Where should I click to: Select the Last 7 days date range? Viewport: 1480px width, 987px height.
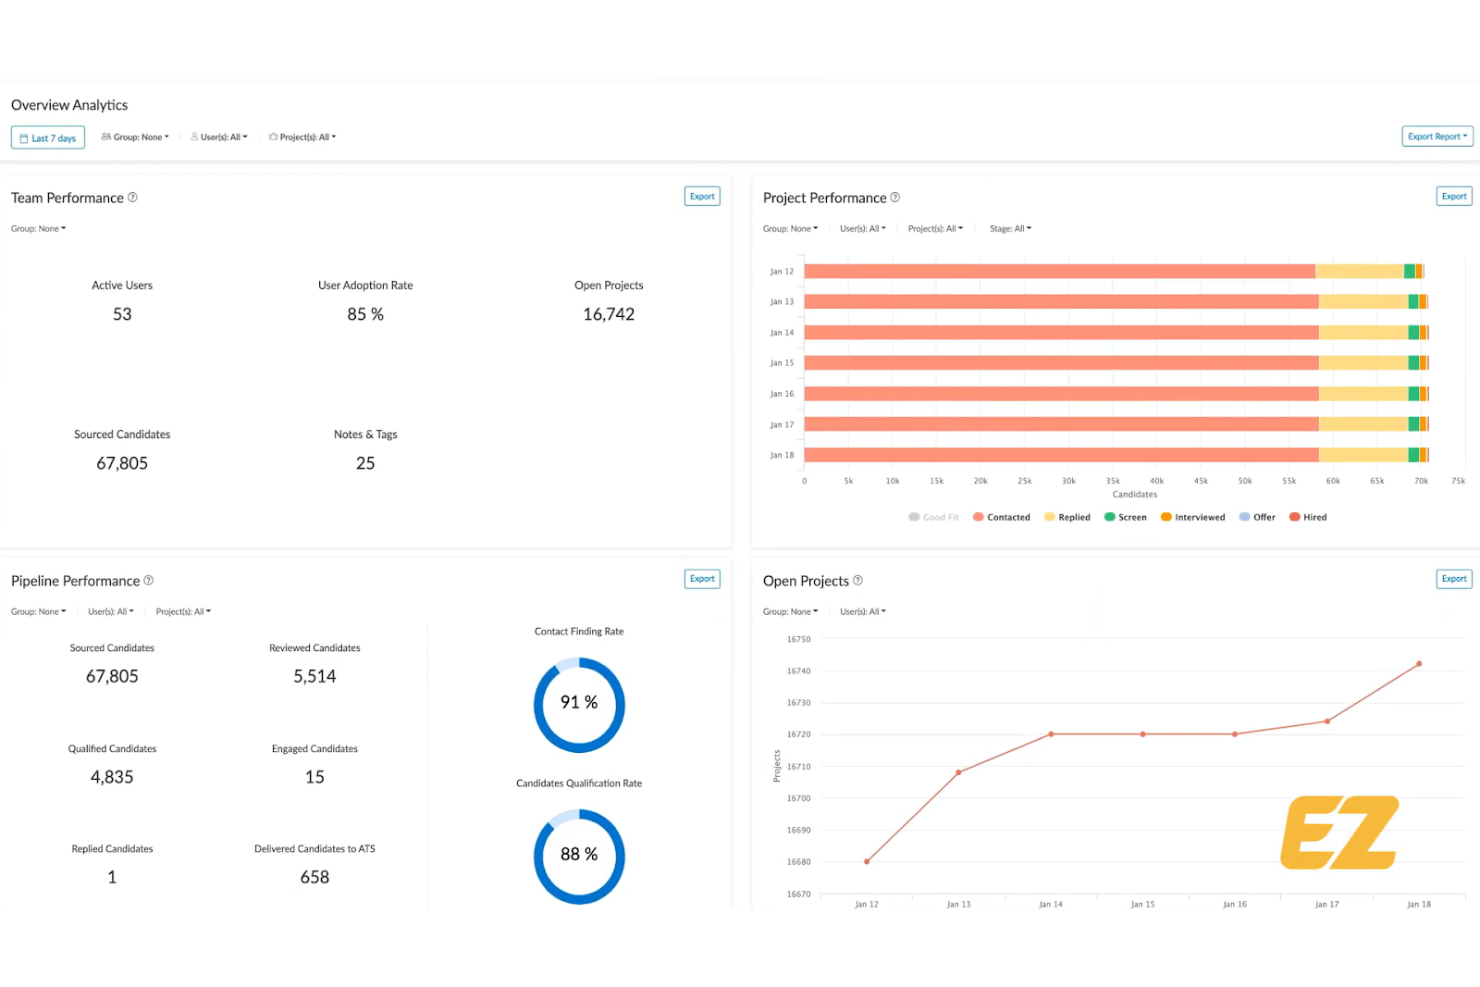click(x=48, y=137)
